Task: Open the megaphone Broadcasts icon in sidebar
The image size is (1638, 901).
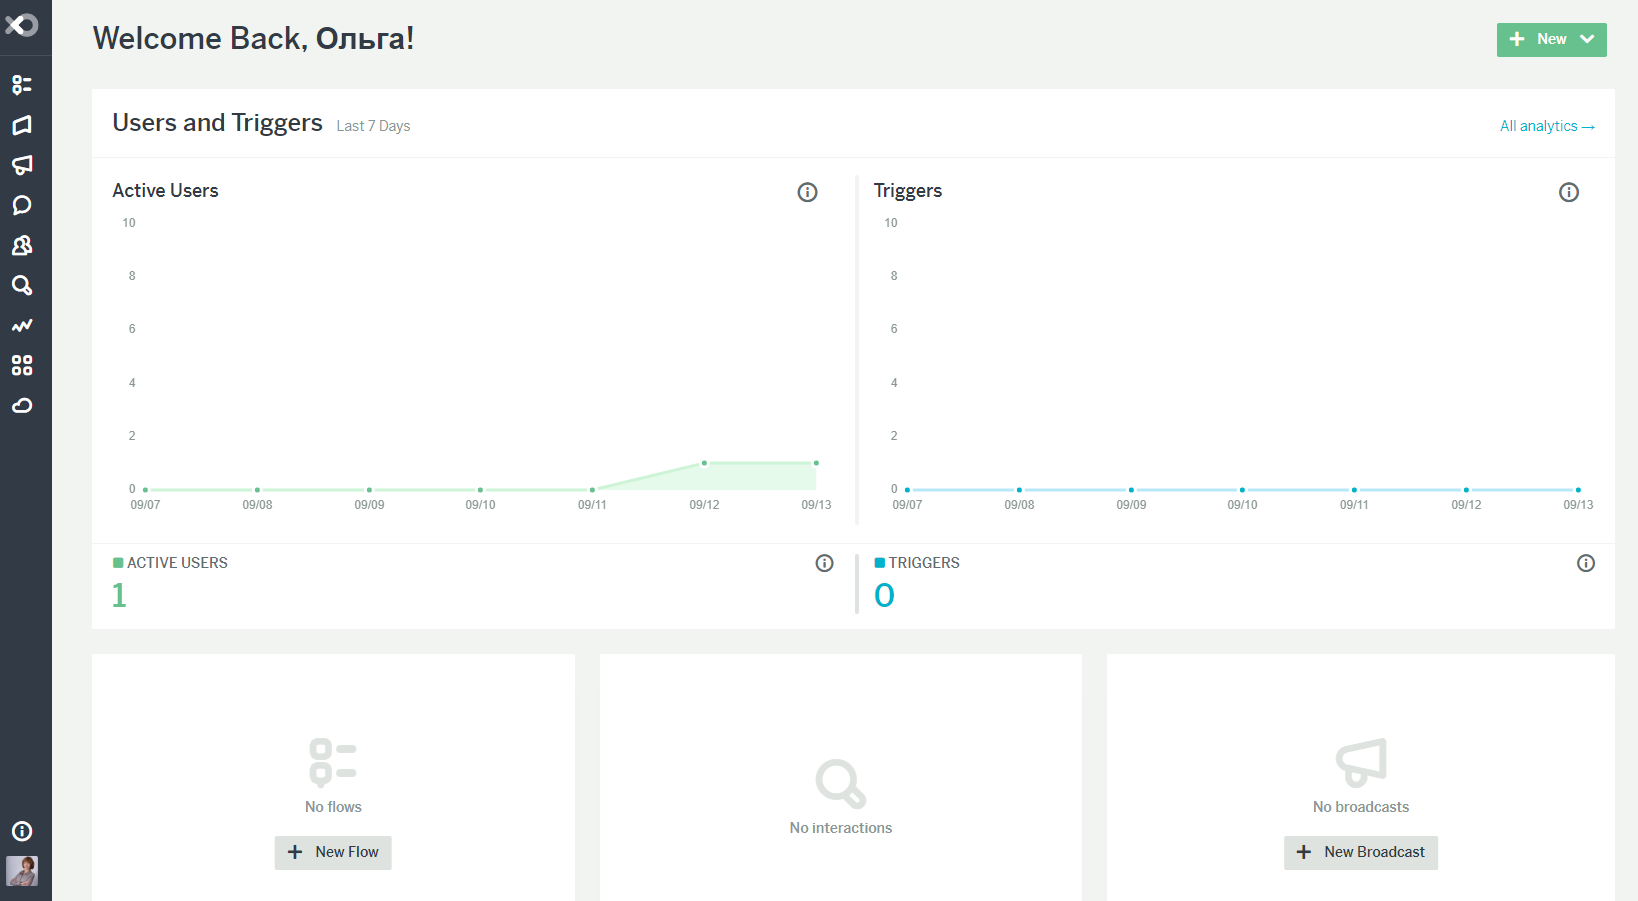Action: pos(22,165)
